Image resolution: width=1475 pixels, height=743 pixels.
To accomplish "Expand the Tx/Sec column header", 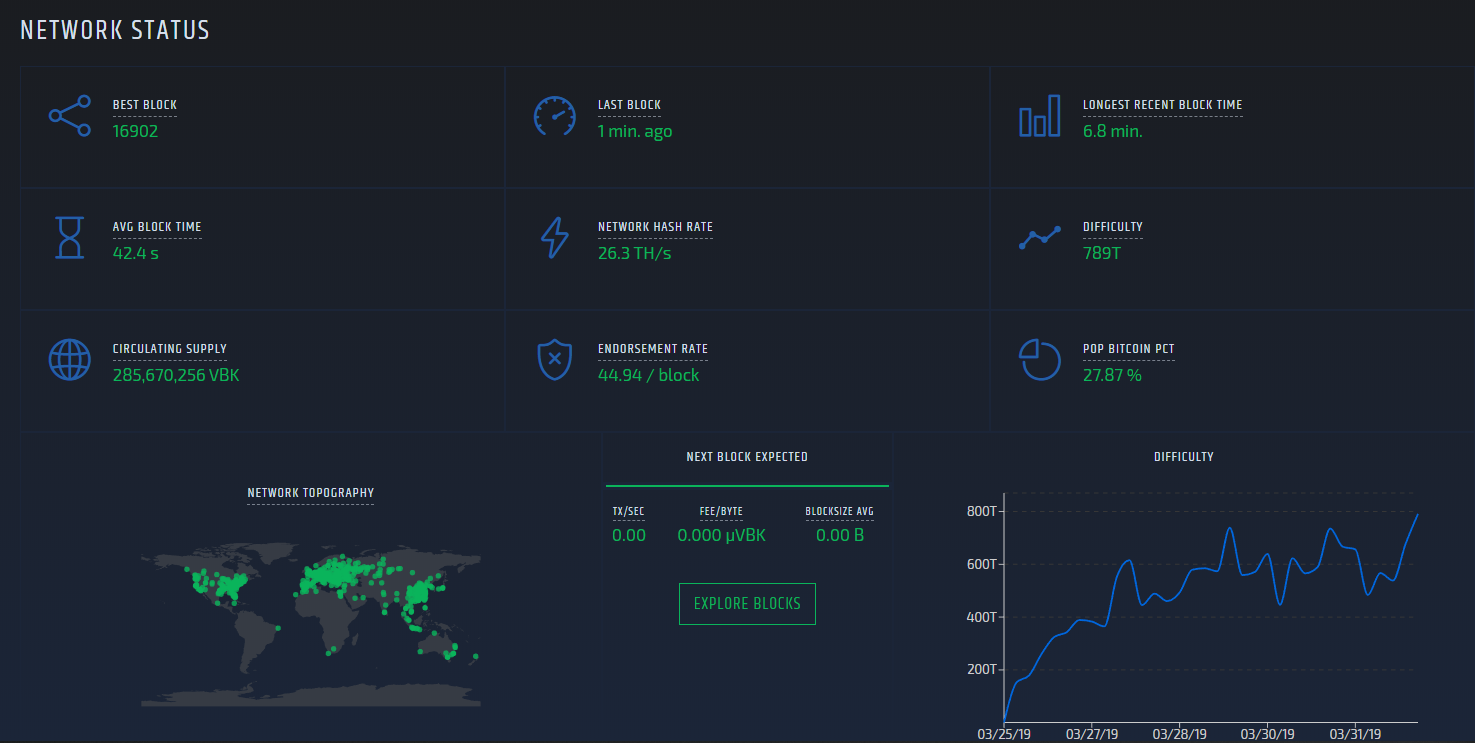I will click(629, 511).
